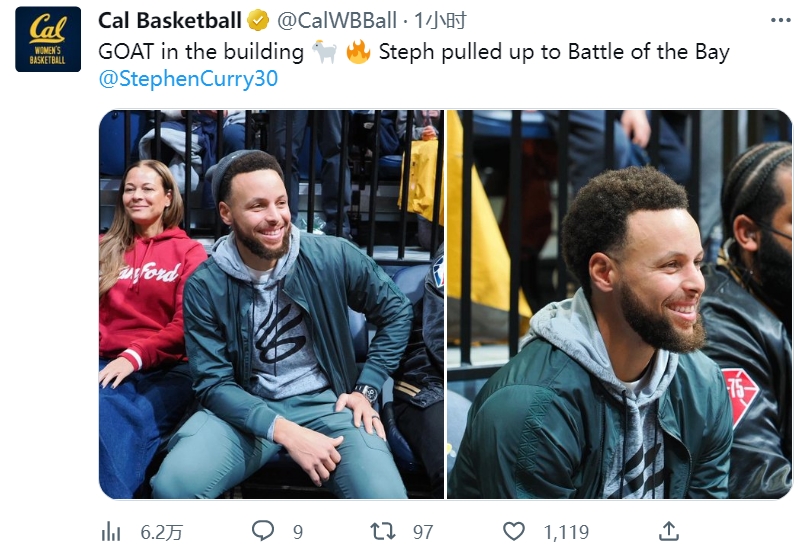Click the retweet arrows icon
Image resolution: width=805 pixels, height=554 pixels.
[x=382, y=531]
